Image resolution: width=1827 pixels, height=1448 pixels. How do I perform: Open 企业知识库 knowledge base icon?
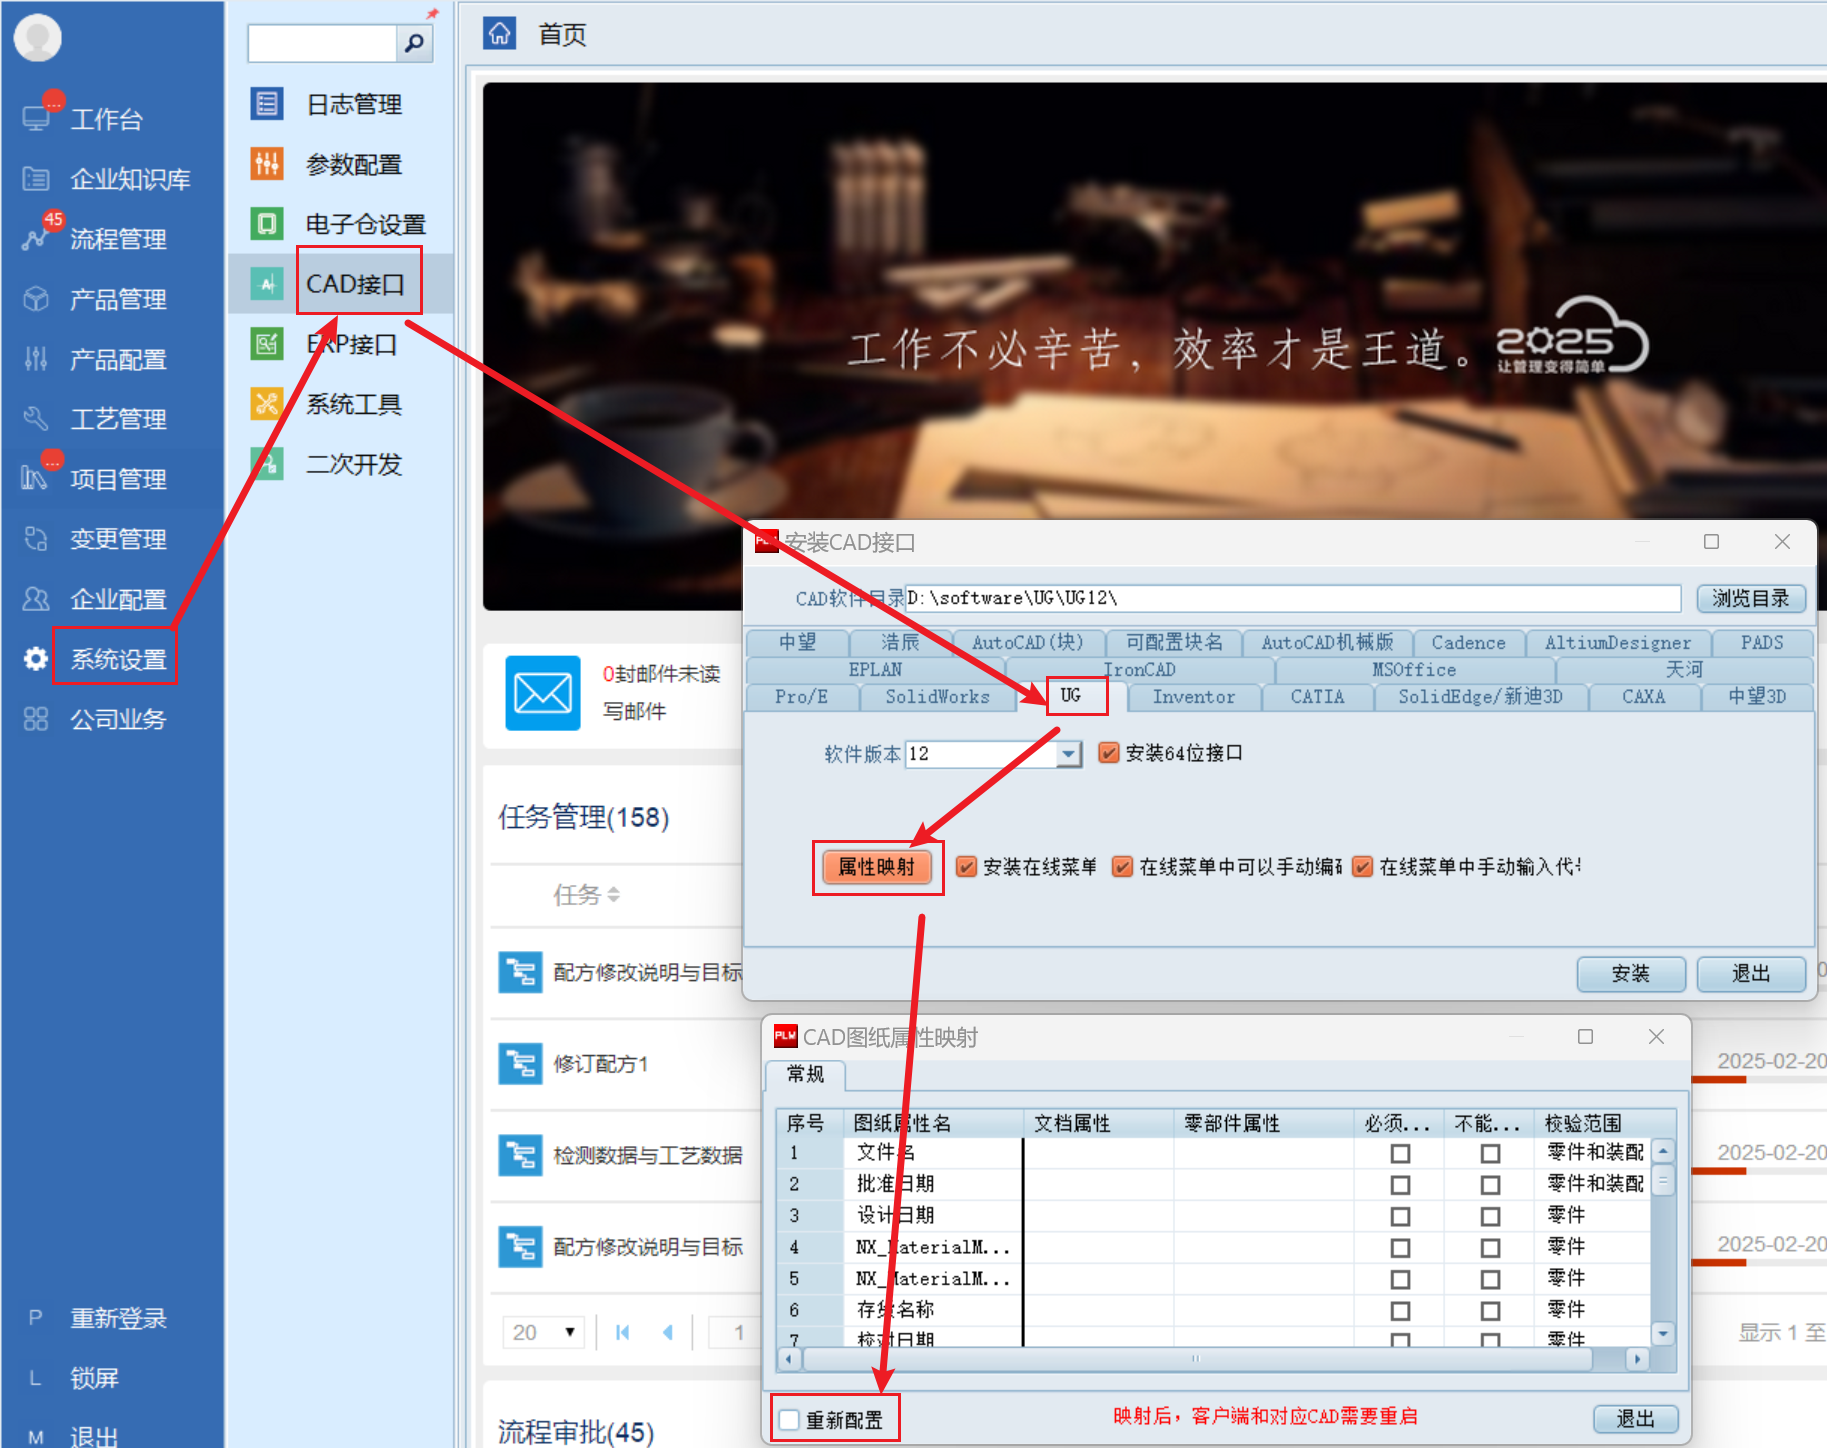click(x=36, y=179)
